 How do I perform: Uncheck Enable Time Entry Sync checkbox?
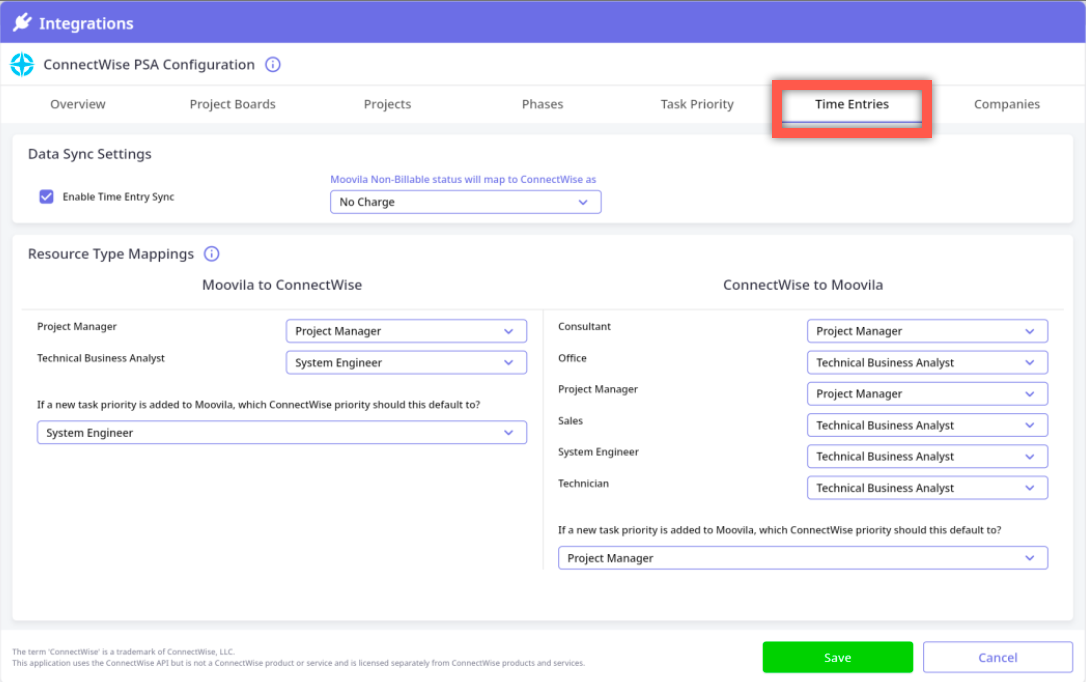[46, 197]
